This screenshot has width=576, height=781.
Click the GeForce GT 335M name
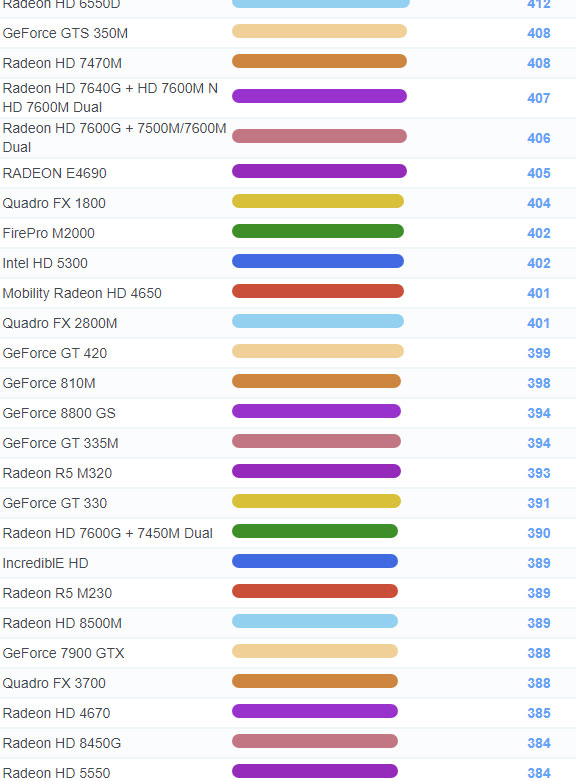click(61, 443)
